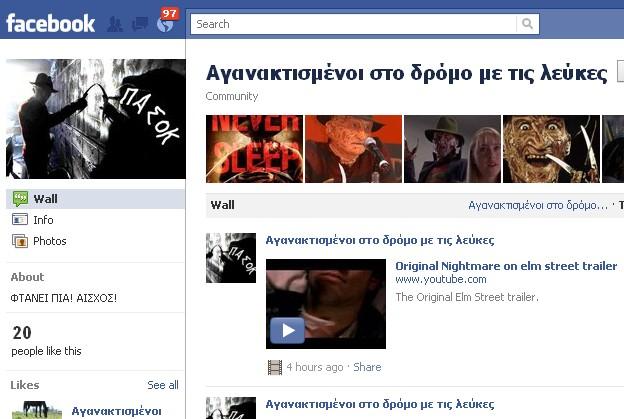Click the Photos icon in sidebar

coord(20,241)
